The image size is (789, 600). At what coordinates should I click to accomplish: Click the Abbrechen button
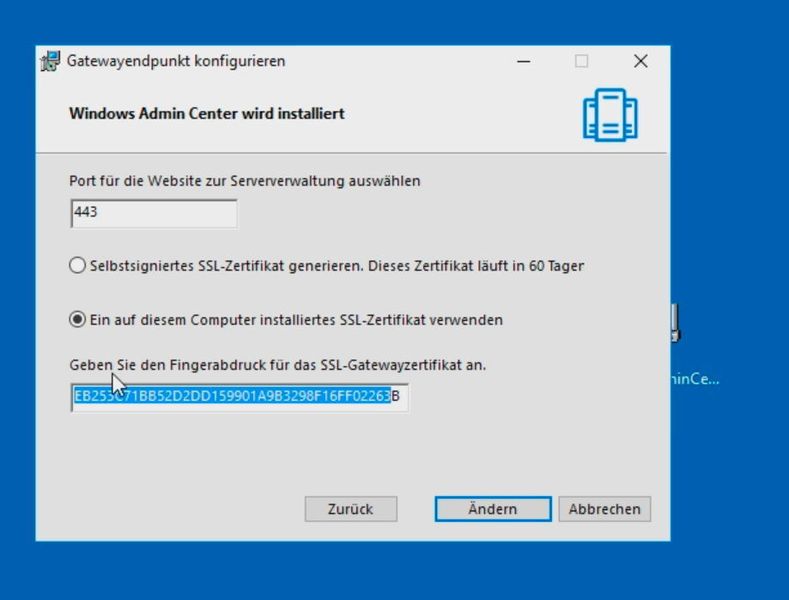point(604,509)
